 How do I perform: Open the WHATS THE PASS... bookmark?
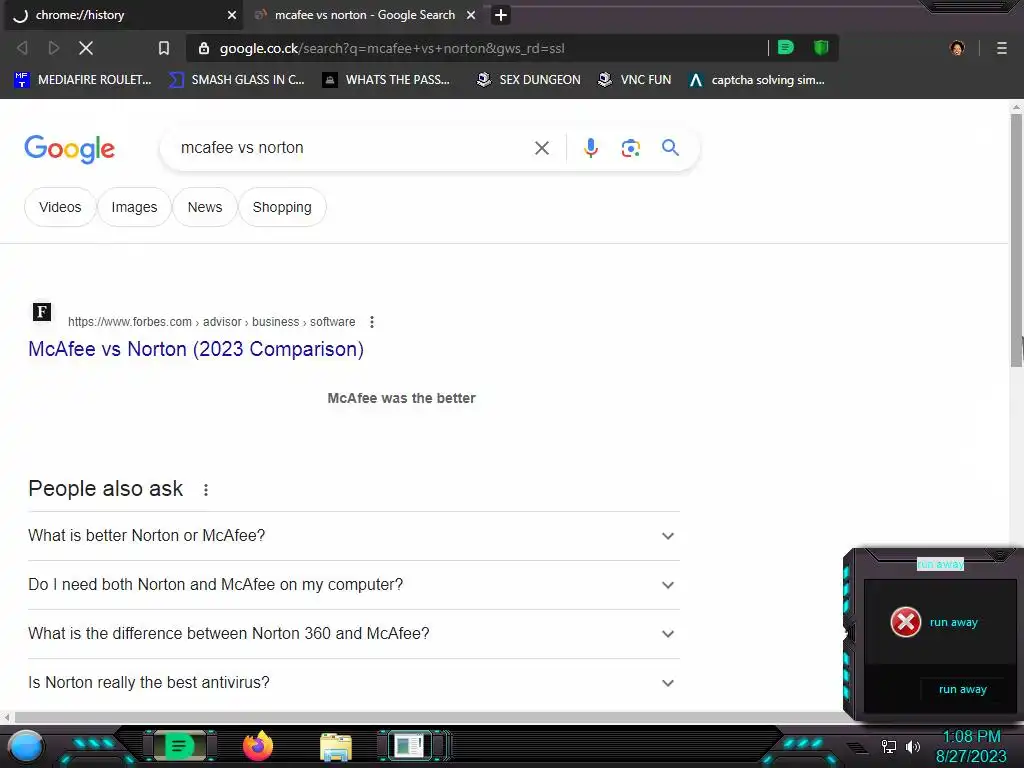386,80
